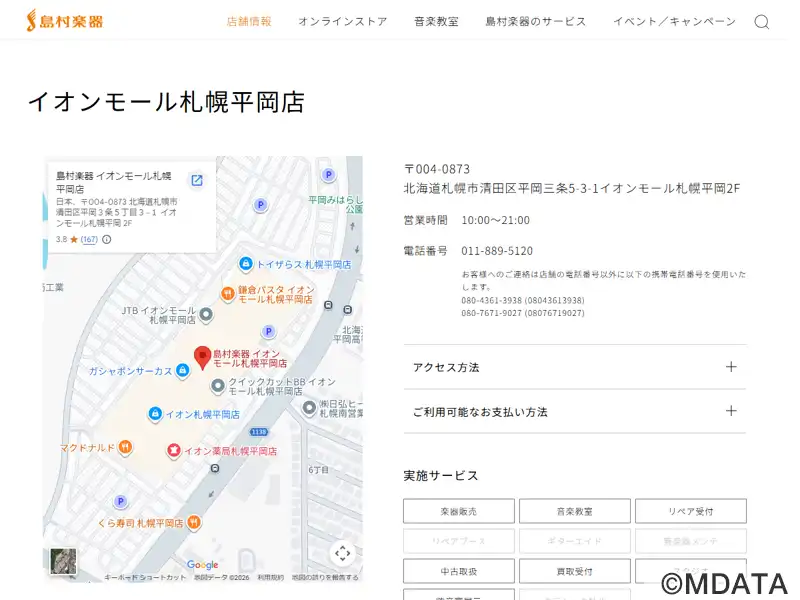Screen dimensions: 800x600
Task: Click the bus stop icon near イオン薬局
Action: (215, 468)
